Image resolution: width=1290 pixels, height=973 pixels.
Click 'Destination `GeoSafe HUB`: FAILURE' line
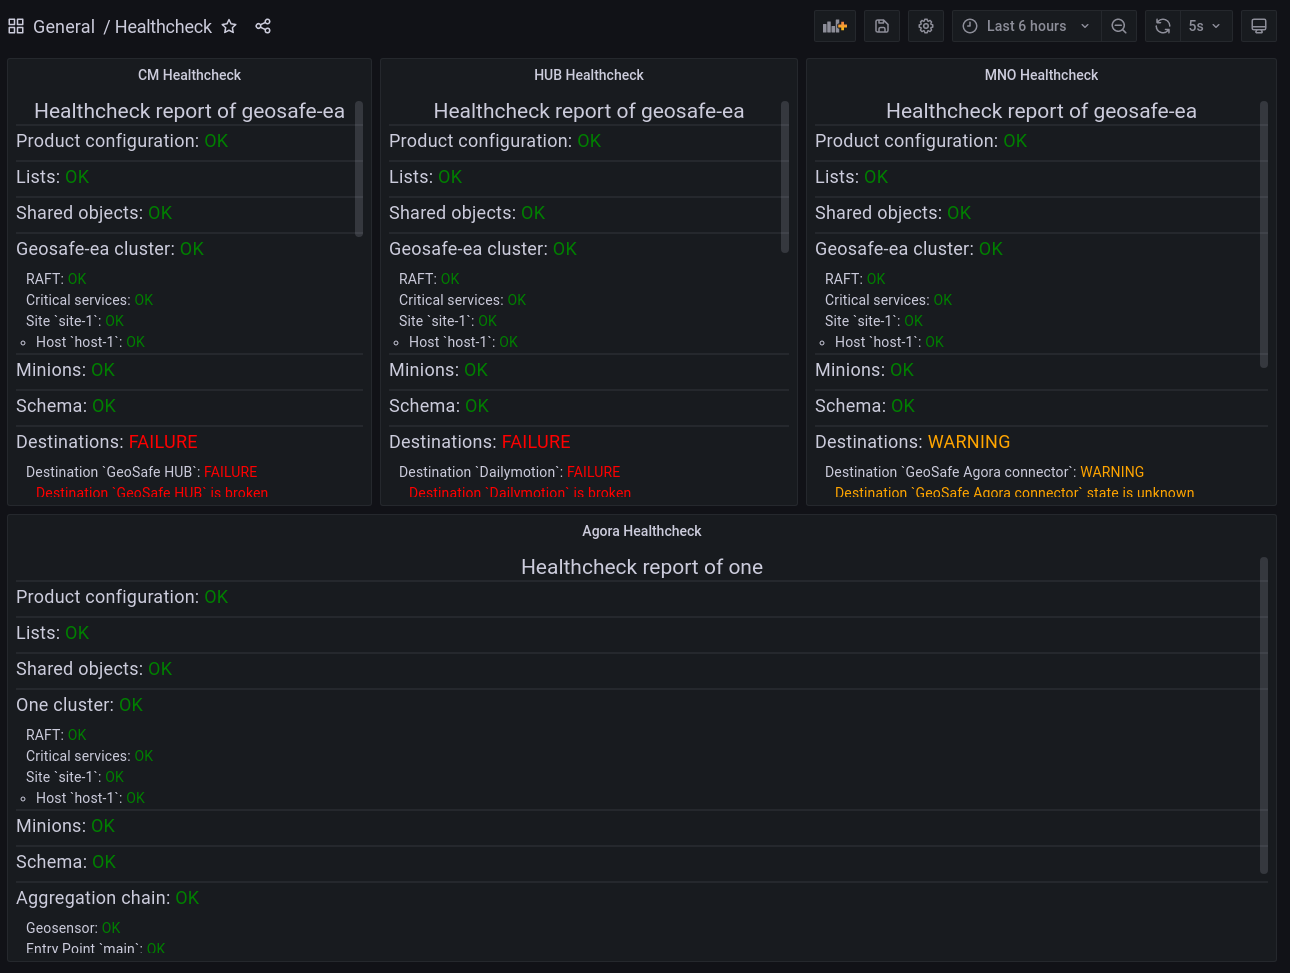click(x=142, y=472)
